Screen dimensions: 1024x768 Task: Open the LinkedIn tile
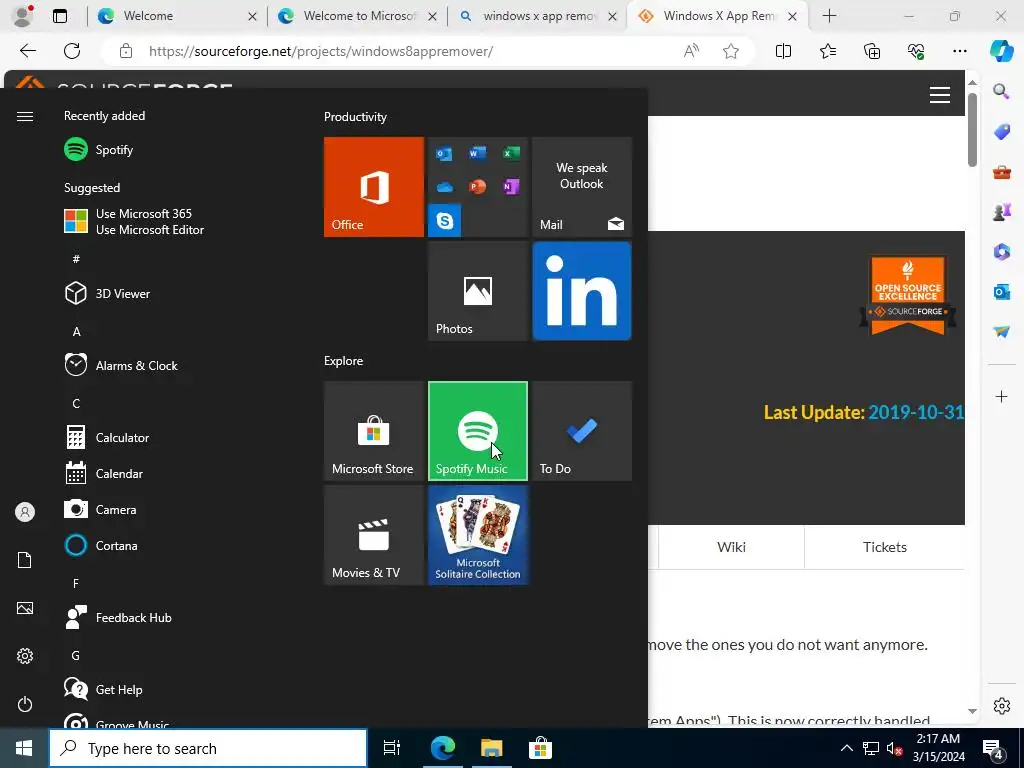(582, 291)
